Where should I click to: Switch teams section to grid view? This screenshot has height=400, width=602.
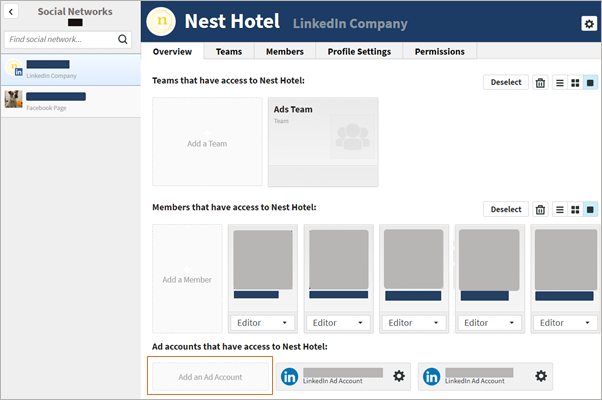tap(575, 83)
